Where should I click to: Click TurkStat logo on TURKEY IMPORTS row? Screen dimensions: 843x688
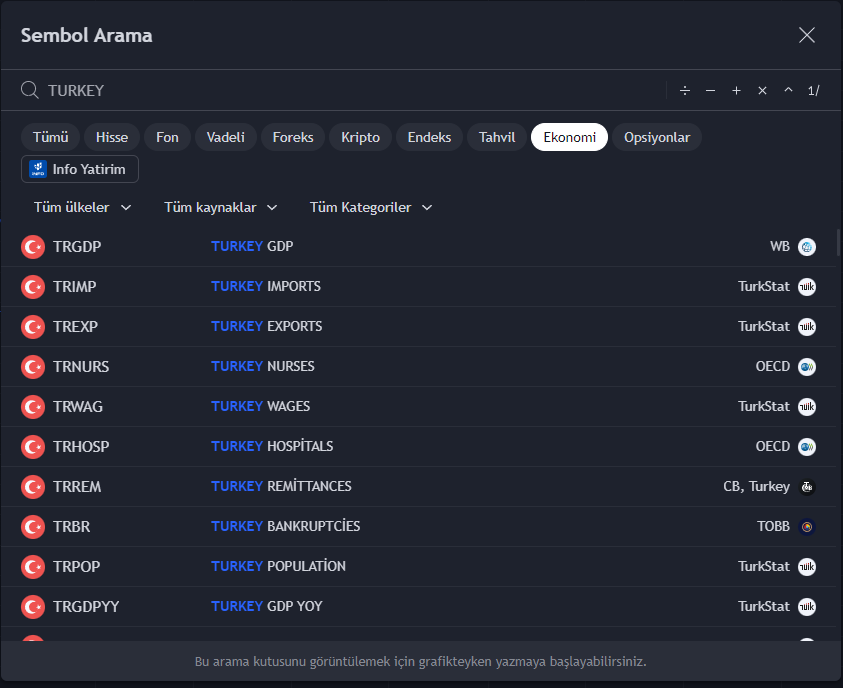tap(806, 286)
